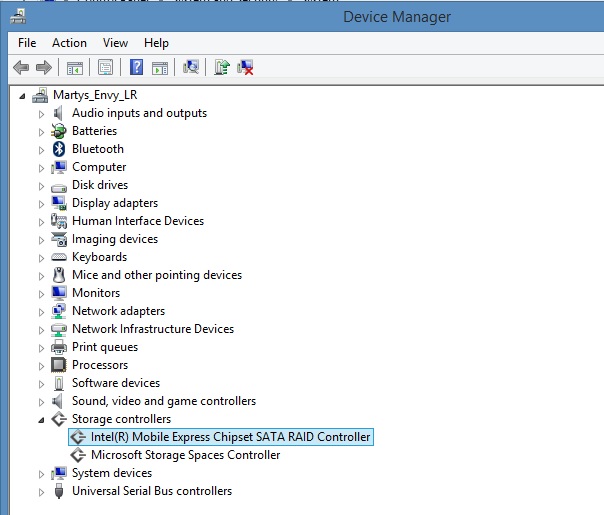604x515 pixels.
Task: Open the File menu
Action: 27,43
